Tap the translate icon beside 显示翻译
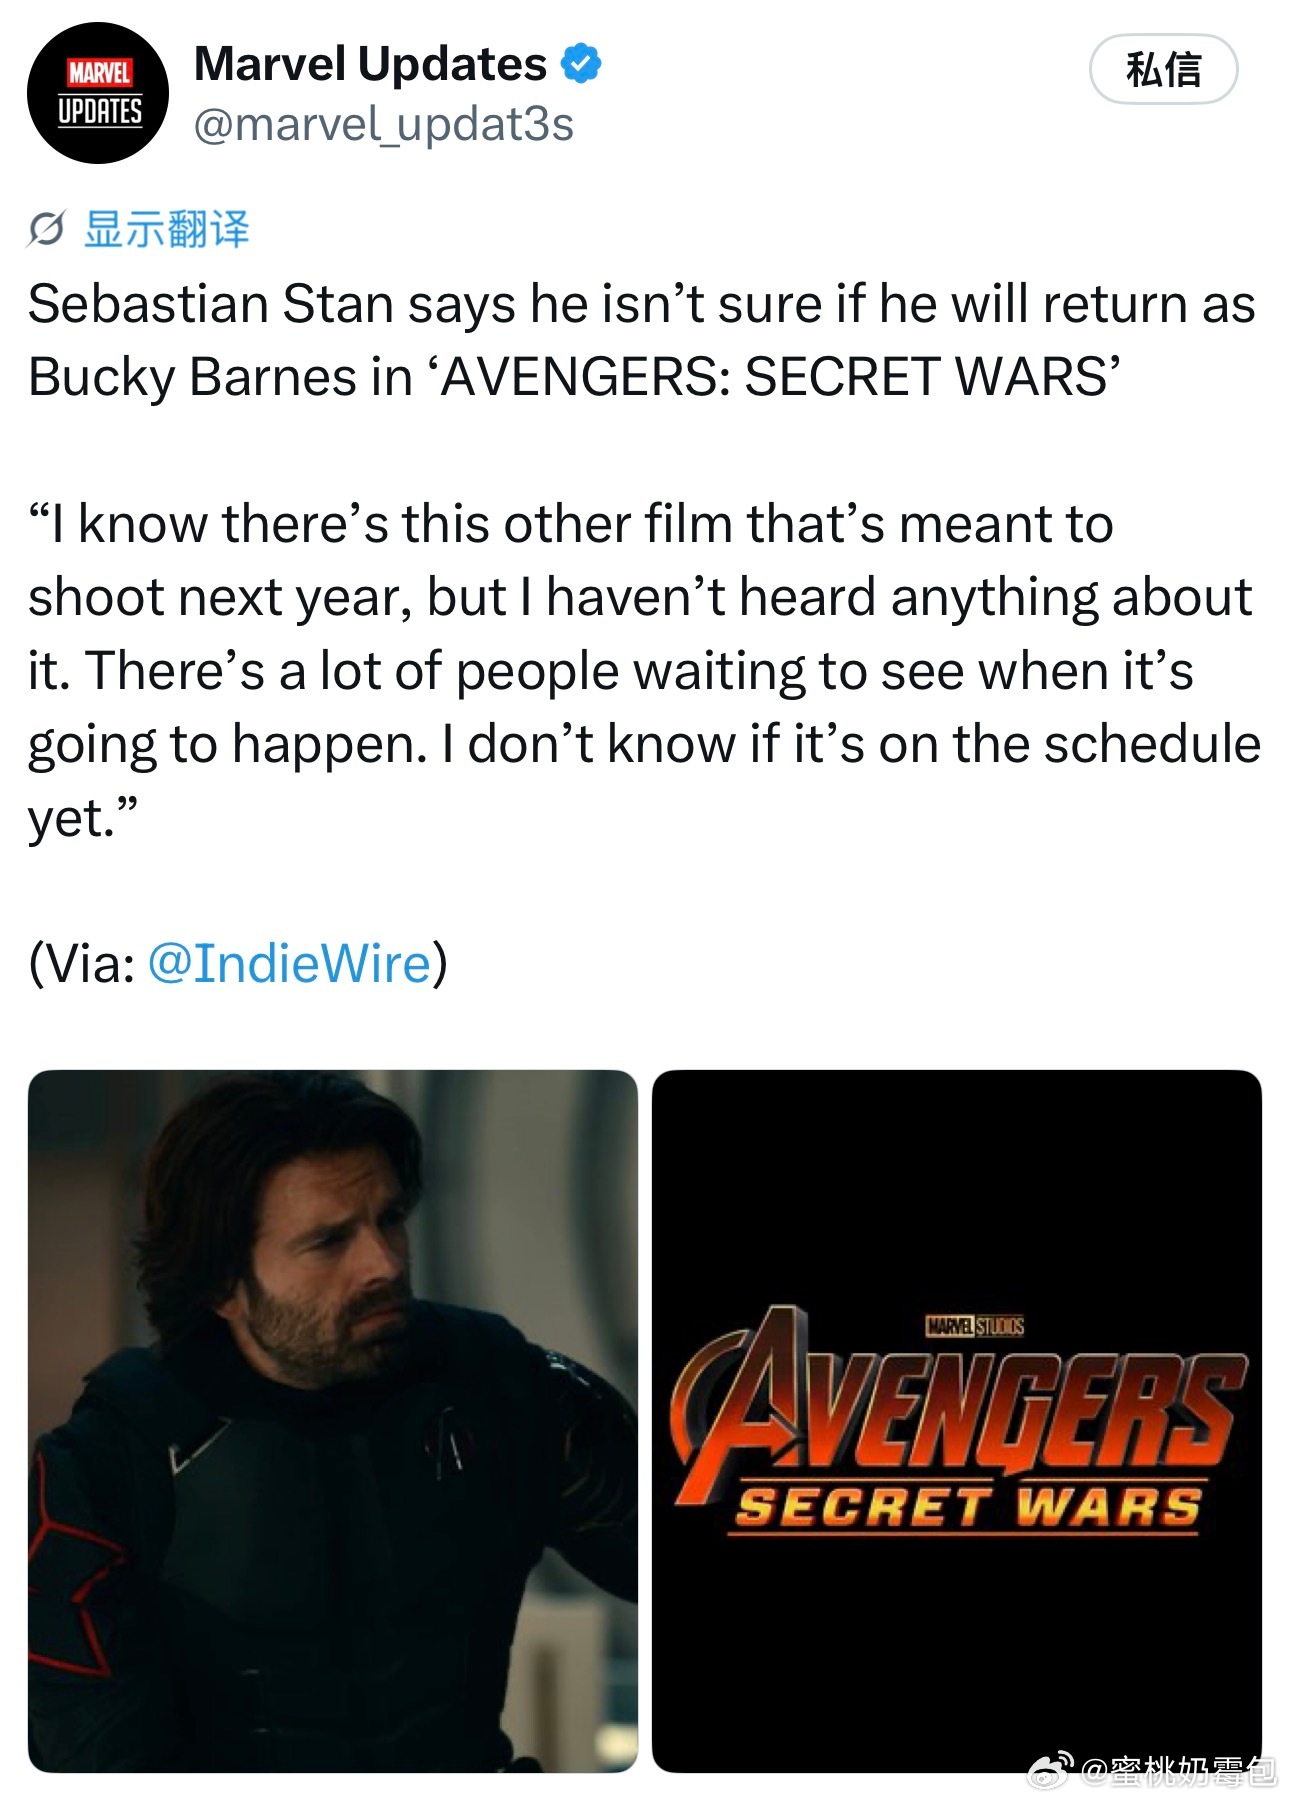Viewport: 1290px width, 1803px height. 46,229
